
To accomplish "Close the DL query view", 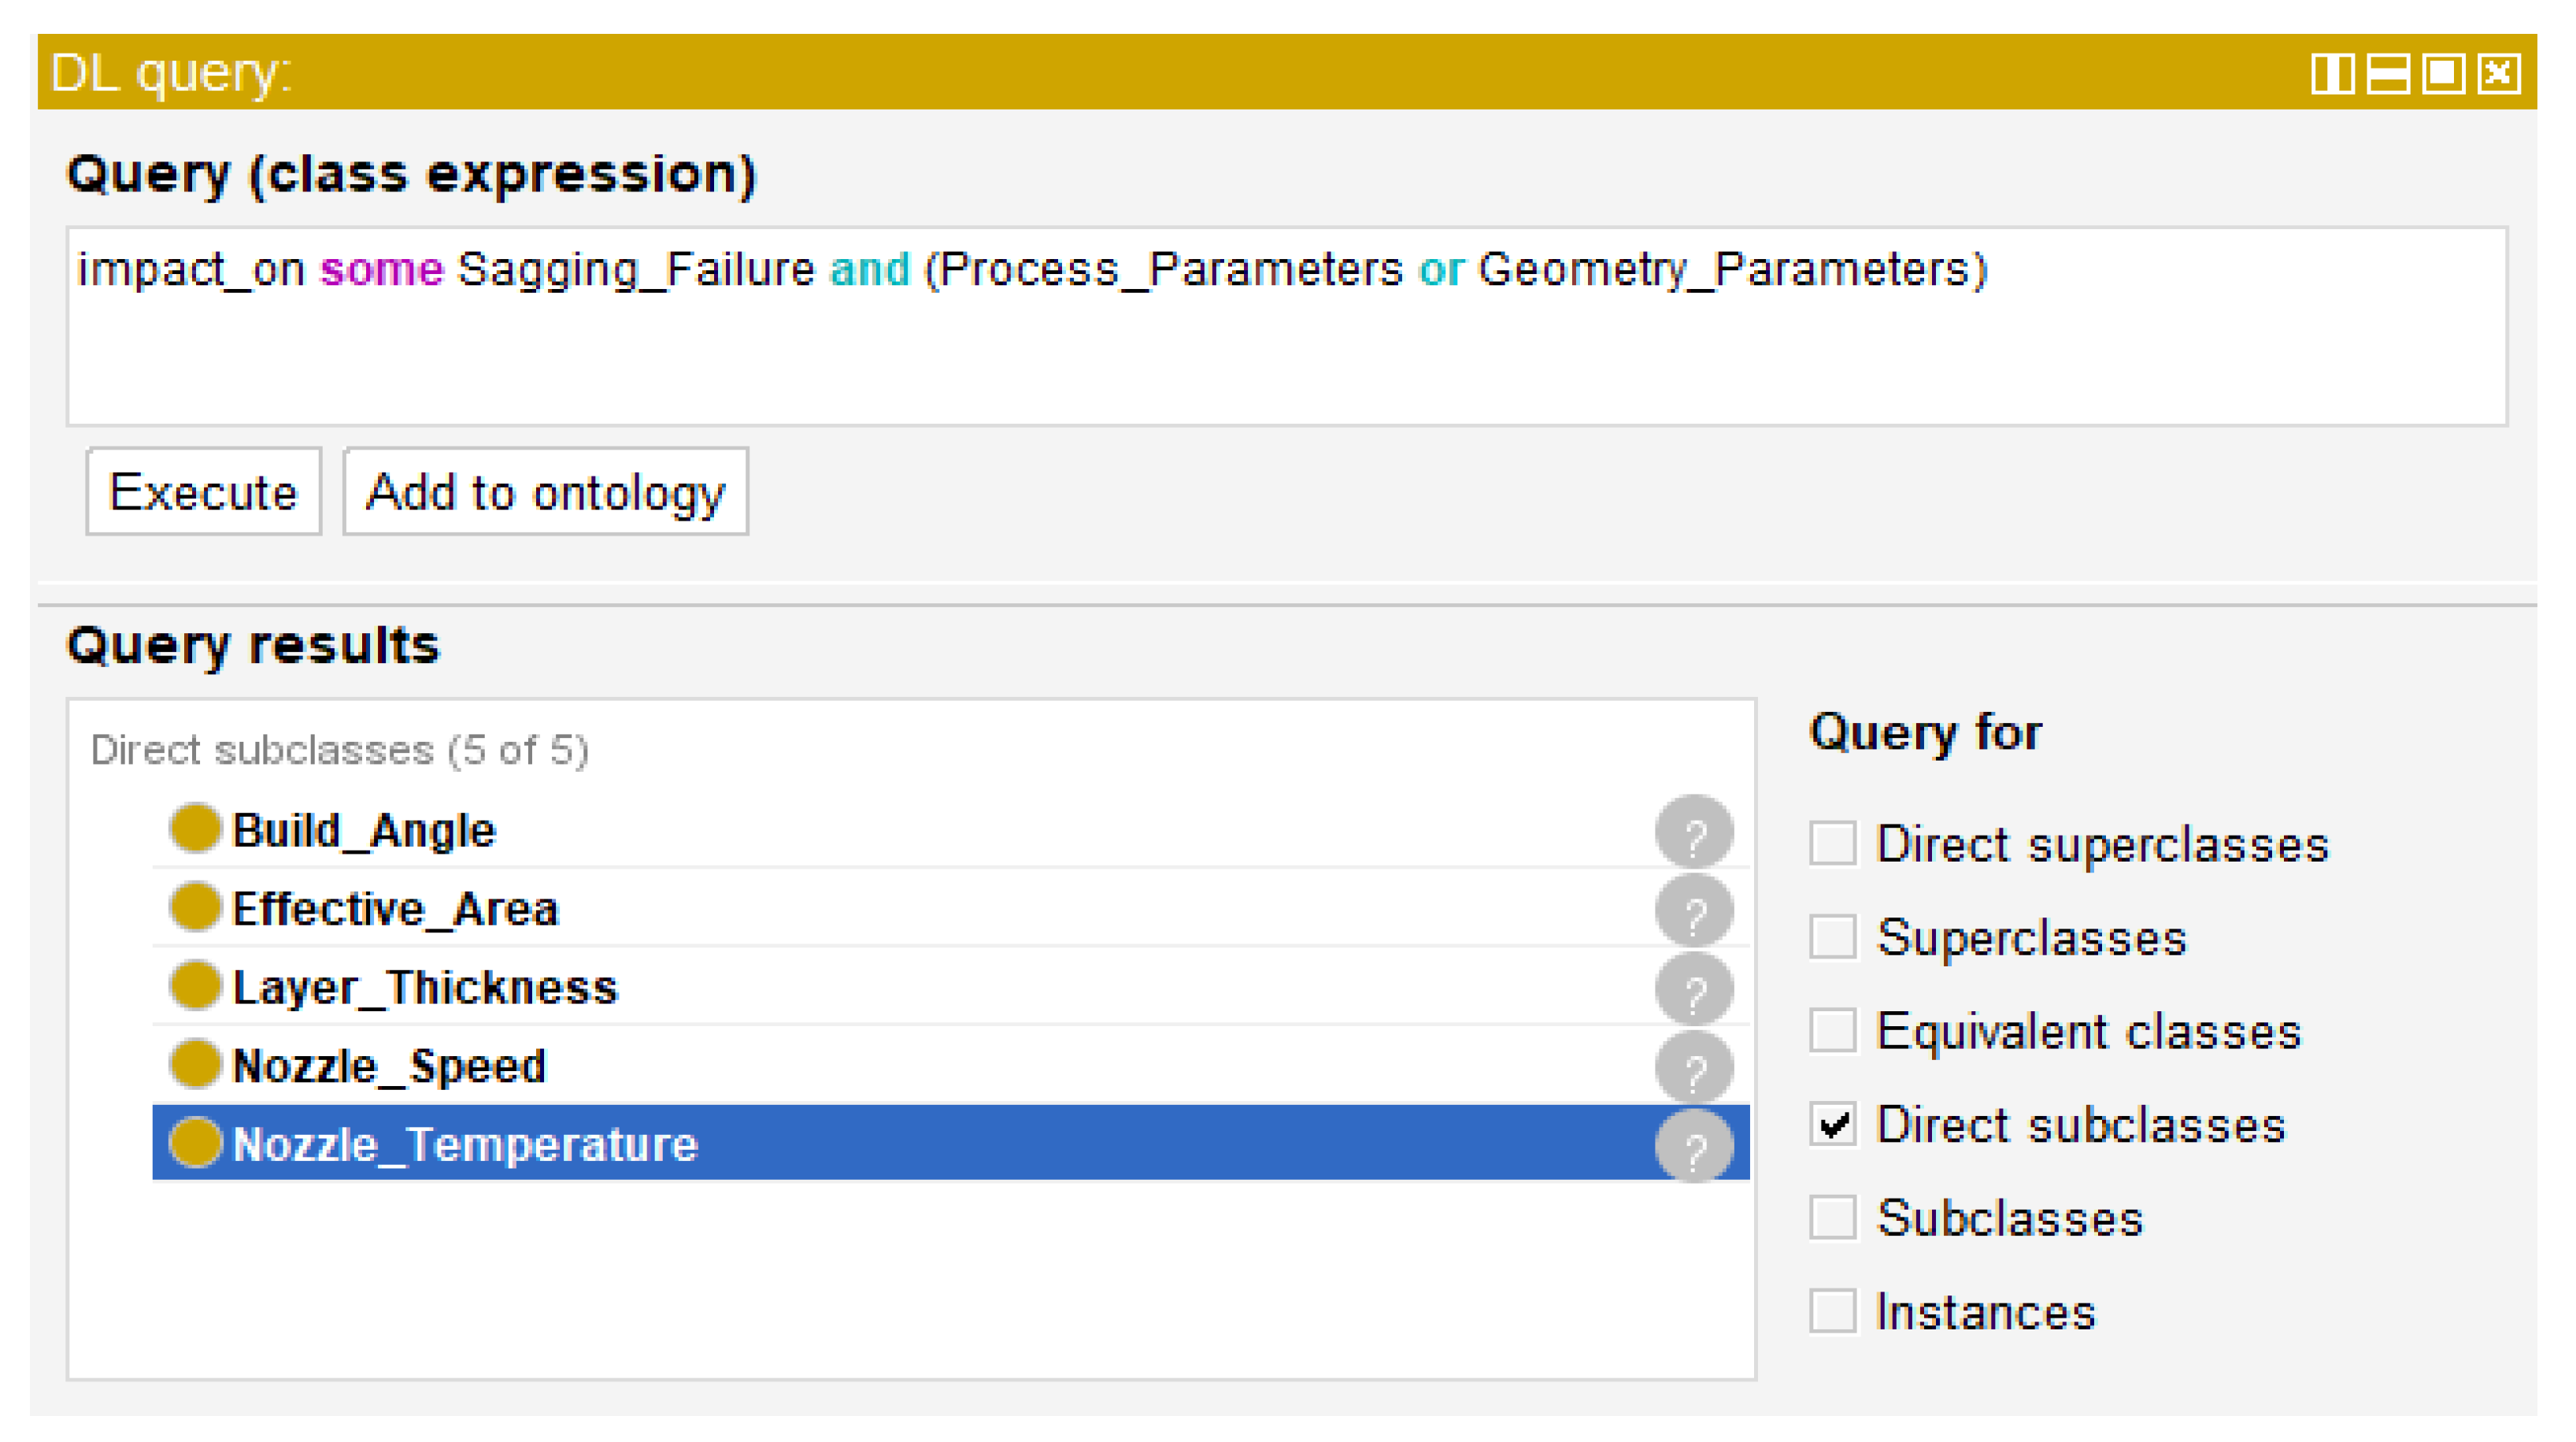I will pos(2498,73).
